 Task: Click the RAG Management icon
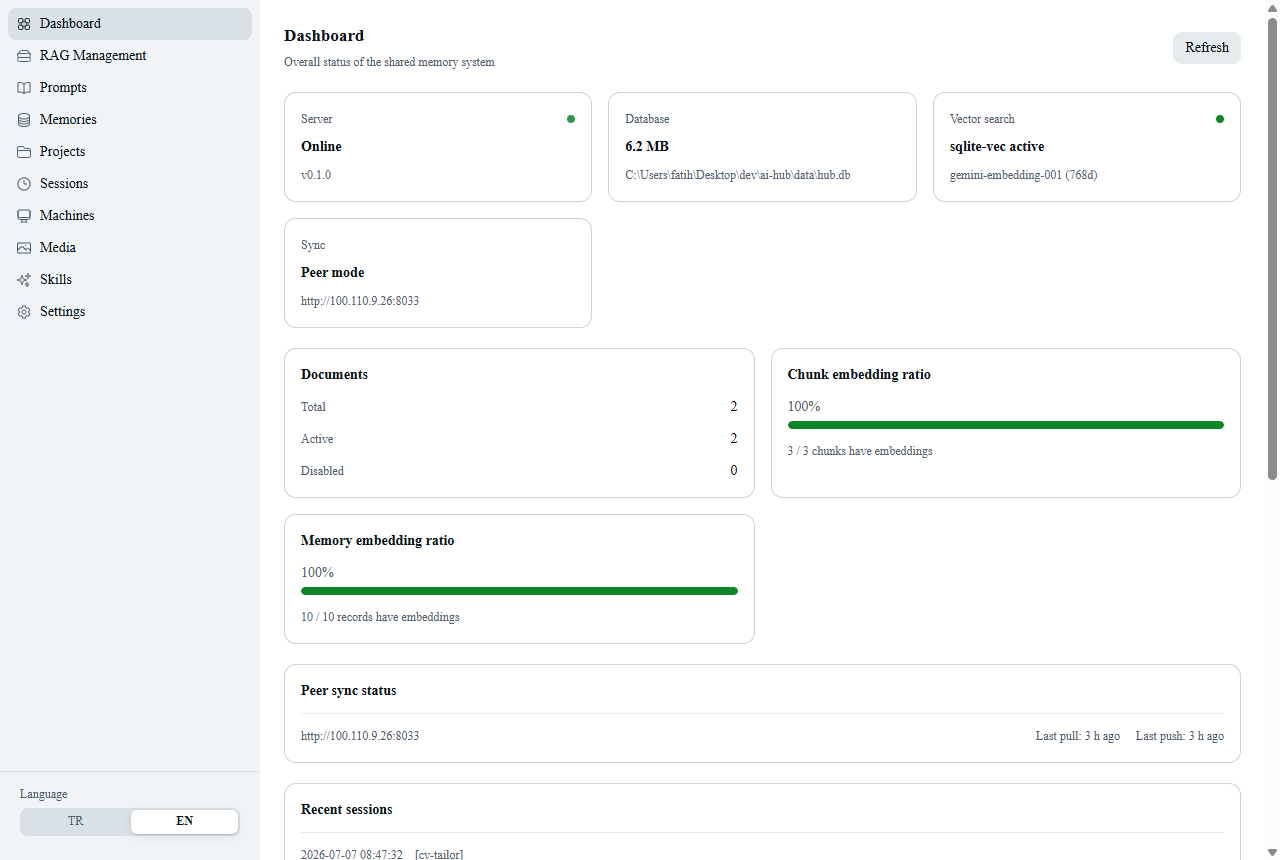[x=24, y=56]
